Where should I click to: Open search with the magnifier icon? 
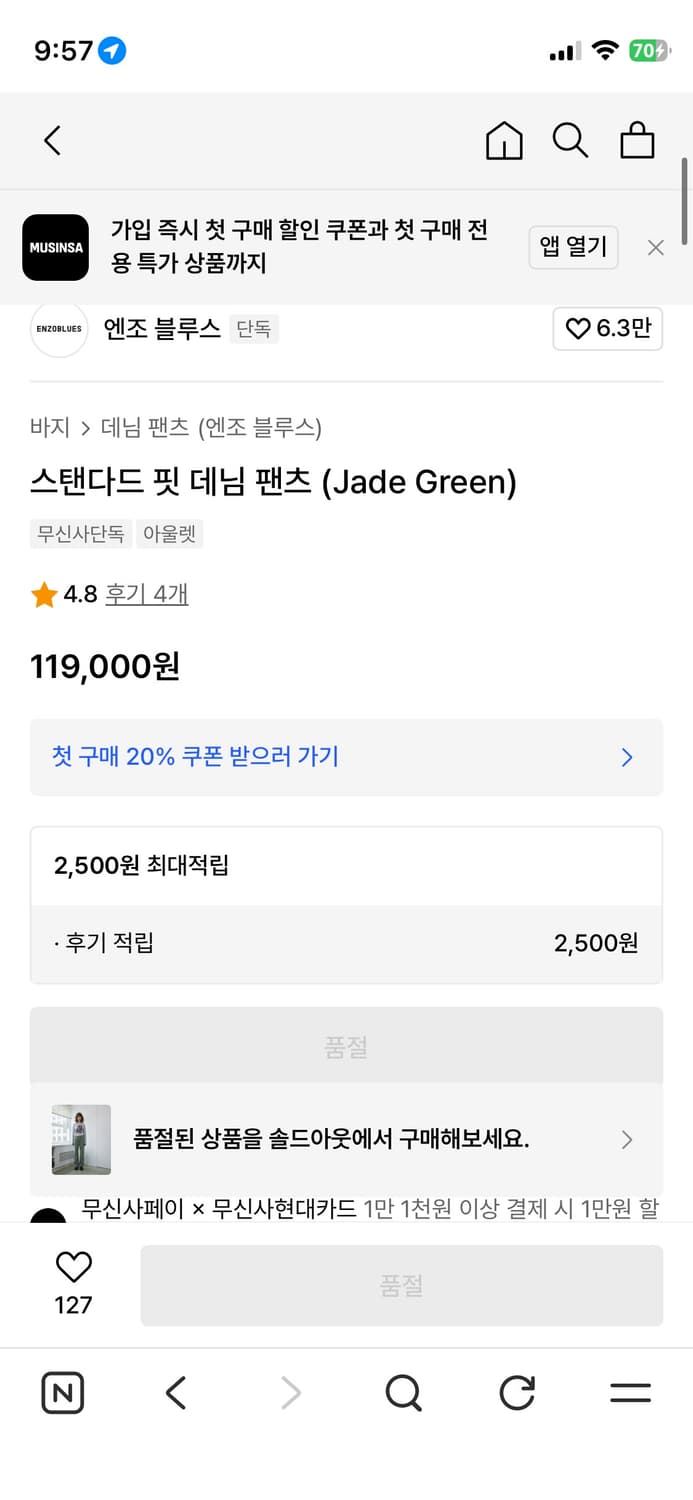[571, 140]
